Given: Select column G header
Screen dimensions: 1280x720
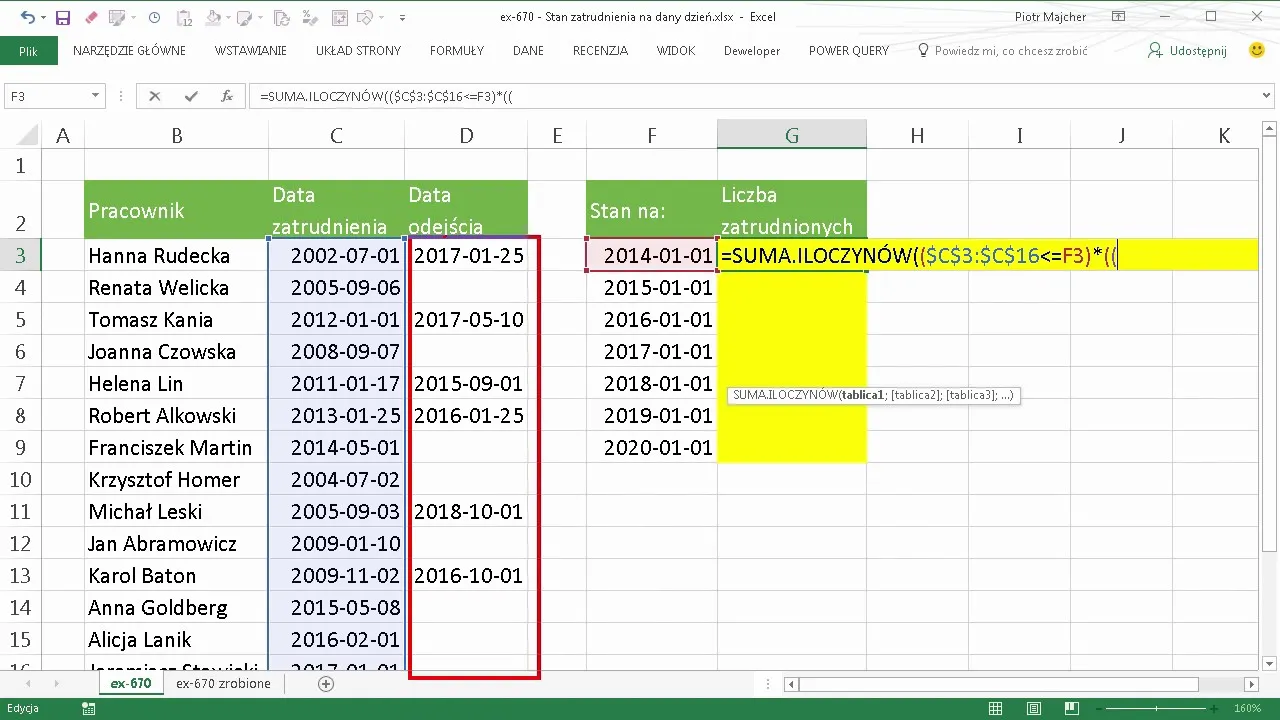Looking at the screenshot, I should click(792, 136).
